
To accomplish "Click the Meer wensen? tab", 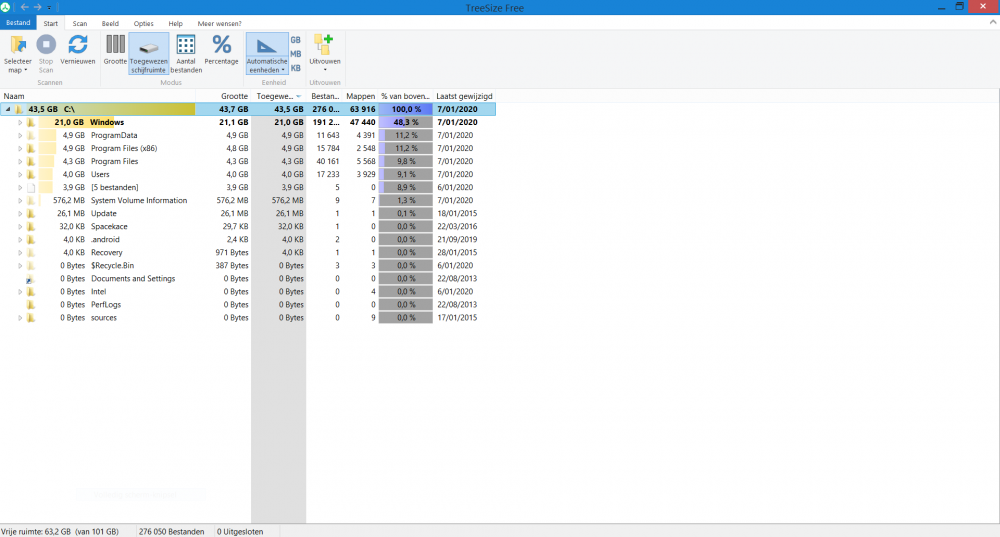I will pyautogui.click(x=219, y=23).
